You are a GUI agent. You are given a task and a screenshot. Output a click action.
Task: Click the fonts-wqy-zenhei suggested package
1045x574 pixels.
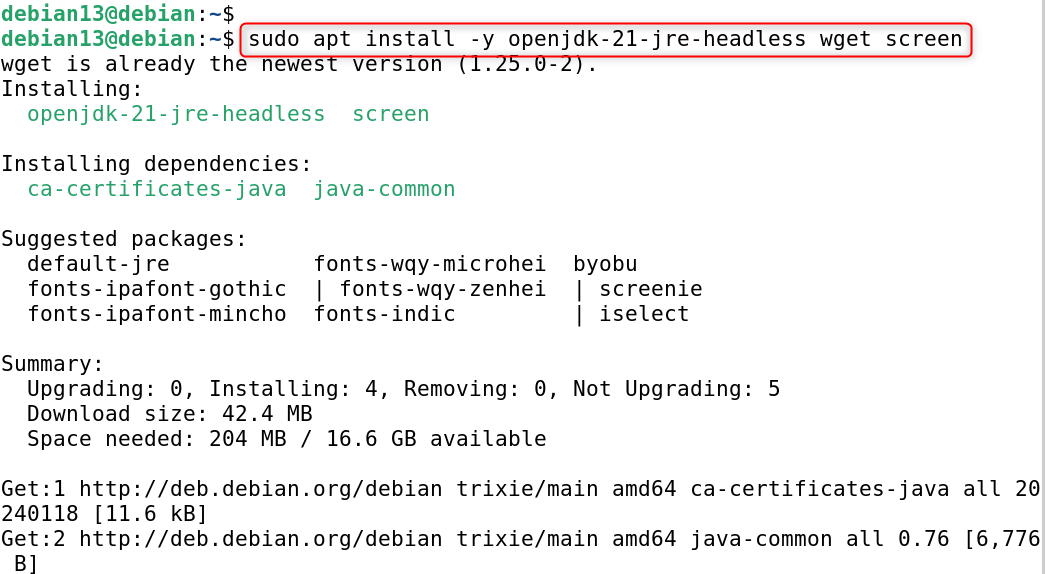[443, 289]
